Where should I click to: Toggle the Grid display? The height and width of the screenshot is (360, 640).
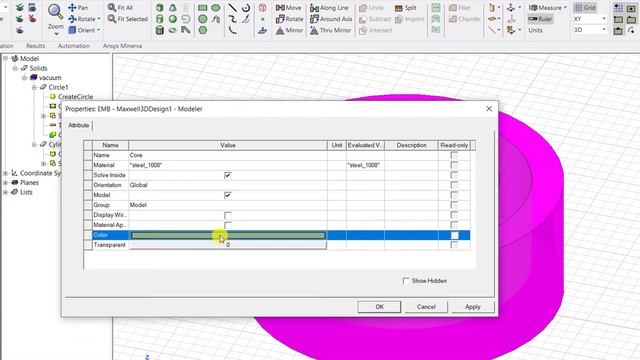tap(584, 8)
